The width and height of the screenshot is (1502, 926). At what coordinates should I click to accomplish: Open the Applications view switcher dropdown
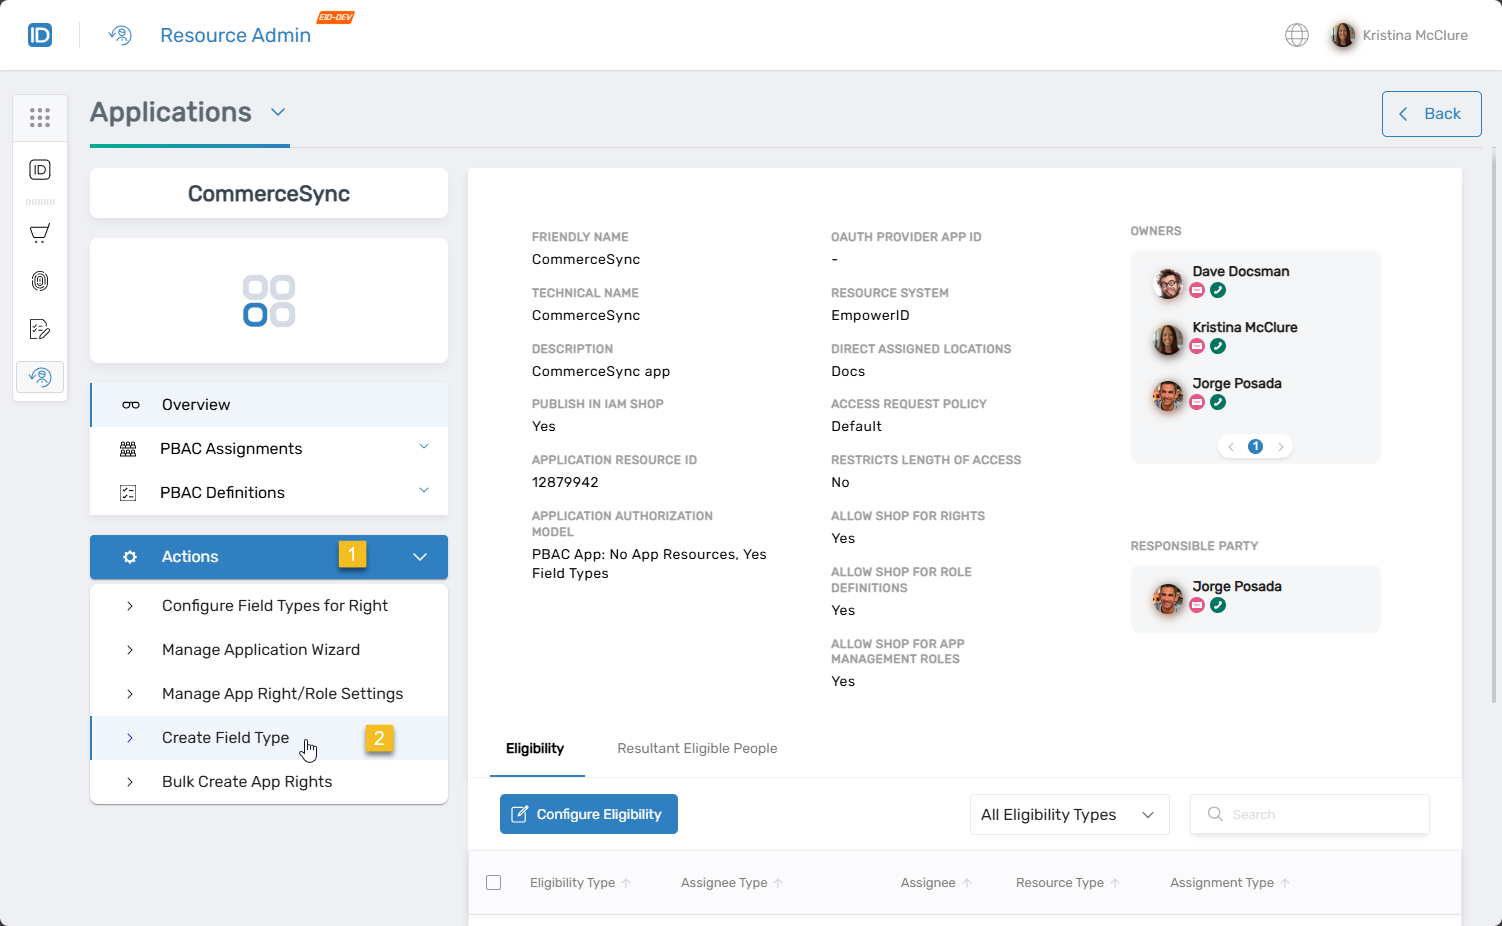(277, 112)
